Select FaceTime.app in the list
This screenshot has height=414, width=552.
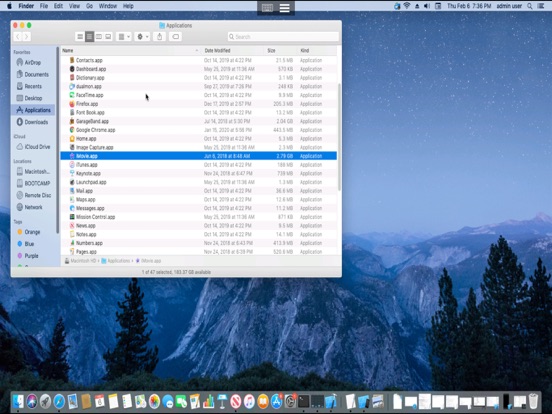pyautogui.click(x=199, y=95)
